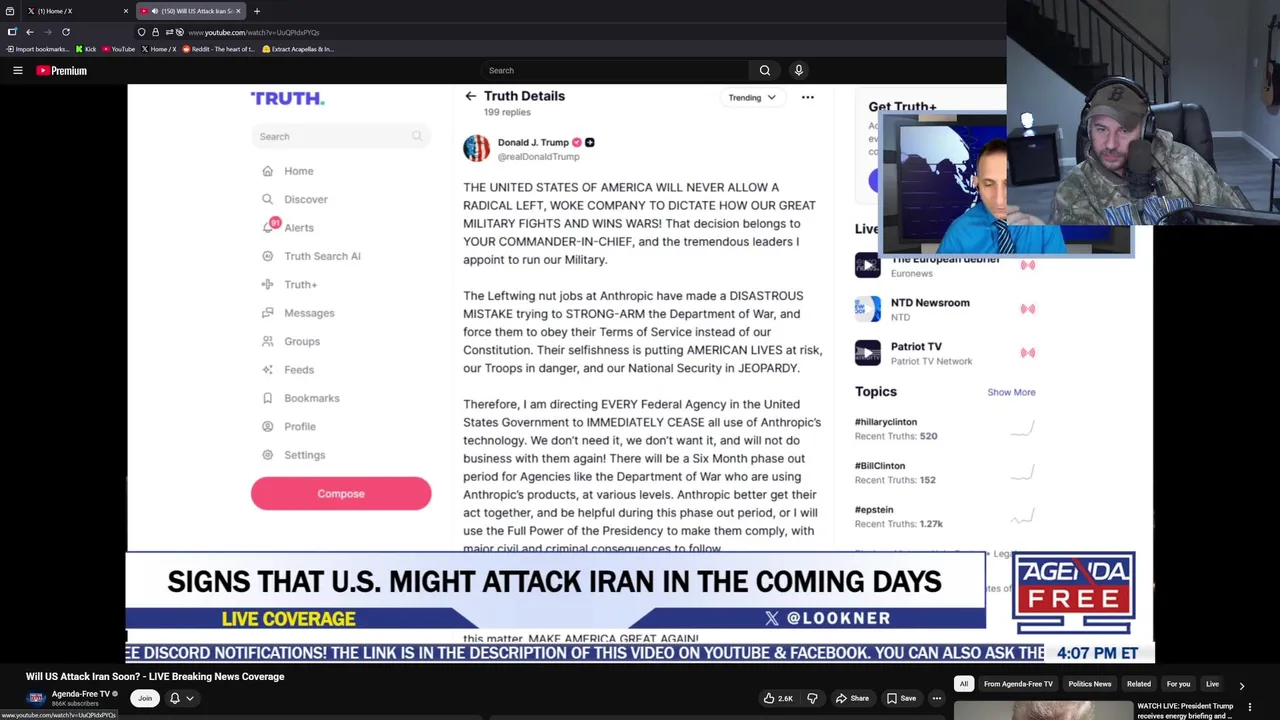1280x720 pixels.
Task: Open options for the WATCH LIVE President Trump video
Action: click(1249, 707)
